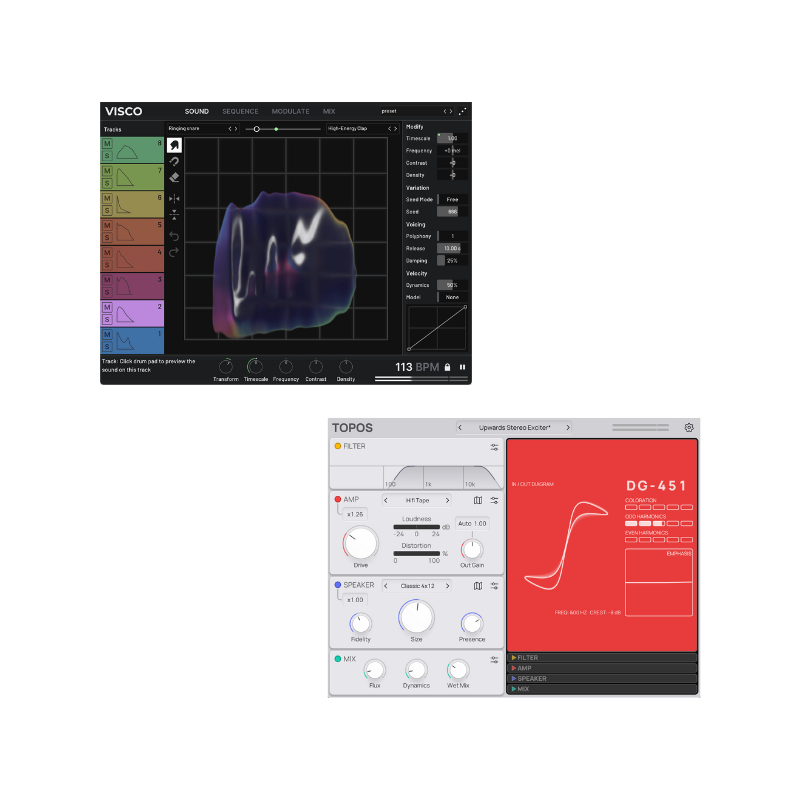The image size is (800, 800).
Task: Pause playback next to the BPM display
Action: [x=463, y=367]
